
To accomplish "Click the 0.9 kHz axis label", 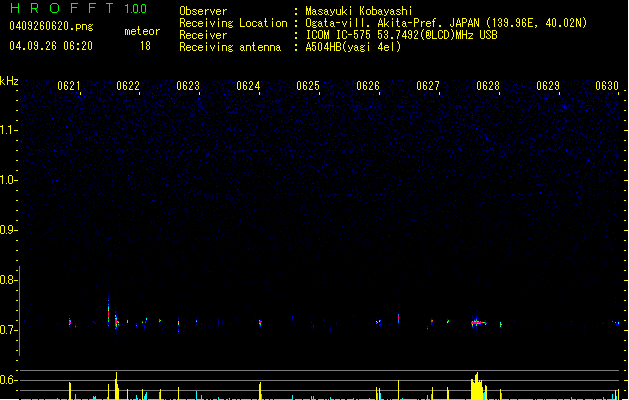I will coord(8,229).
